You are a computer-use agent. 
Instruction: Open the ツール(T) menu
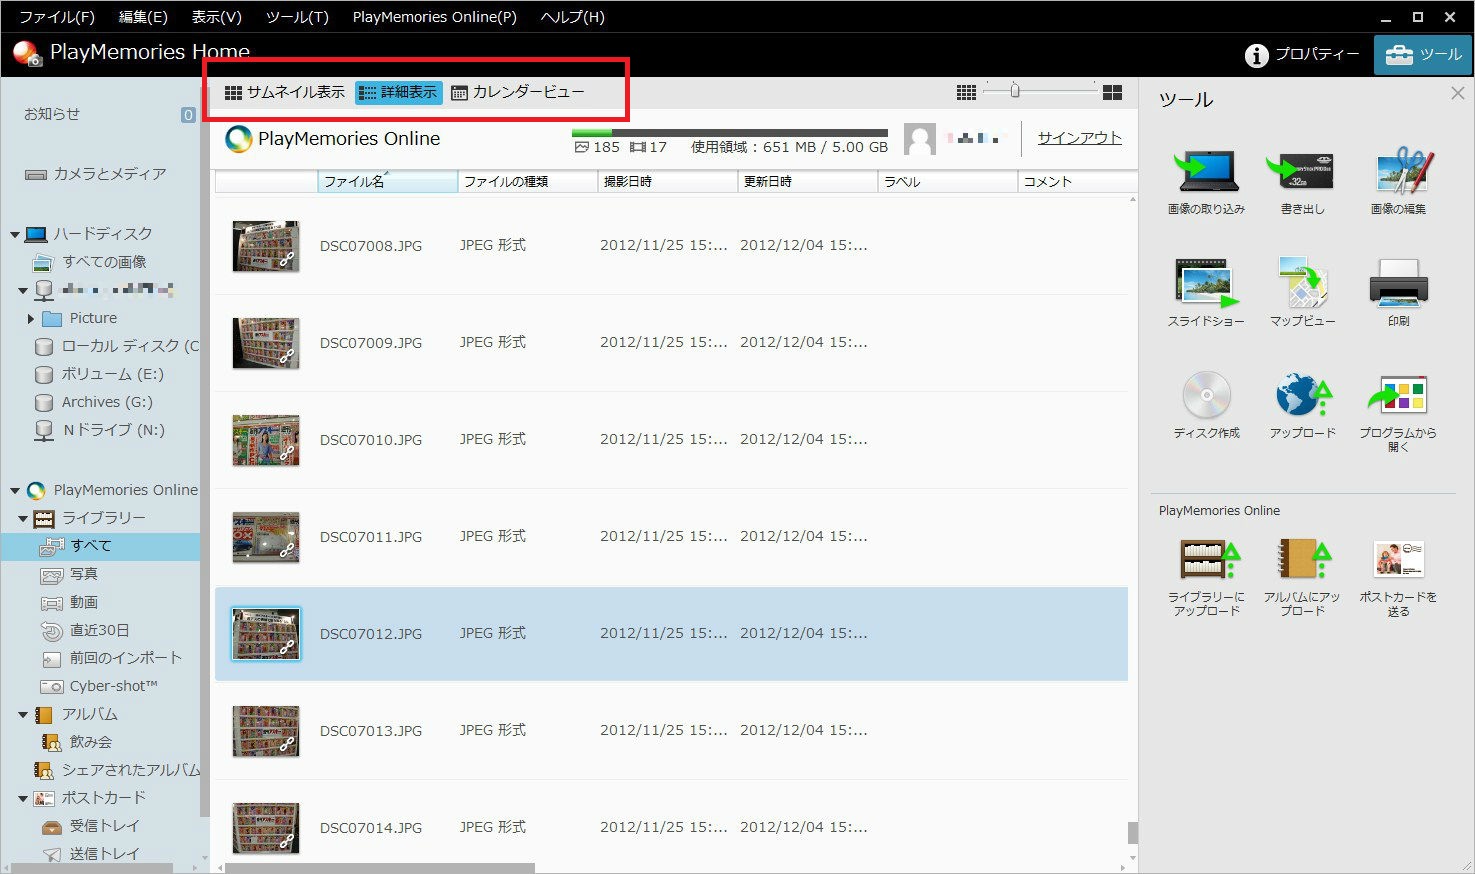pyautogui.click(x=297, y=17)
